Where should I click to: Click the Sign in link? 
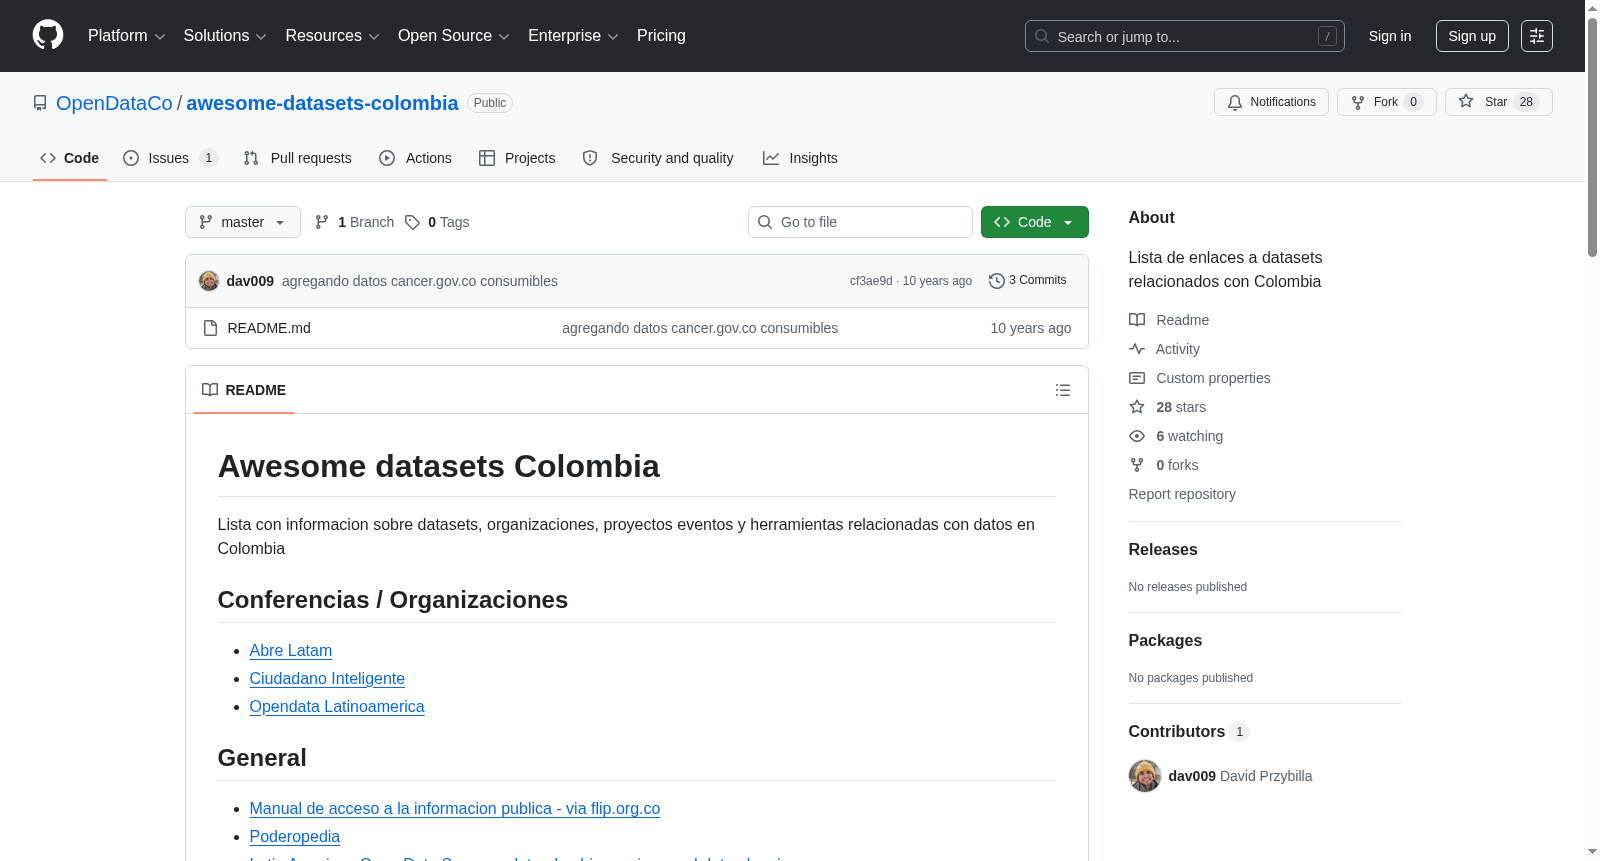coord(1390,36)
